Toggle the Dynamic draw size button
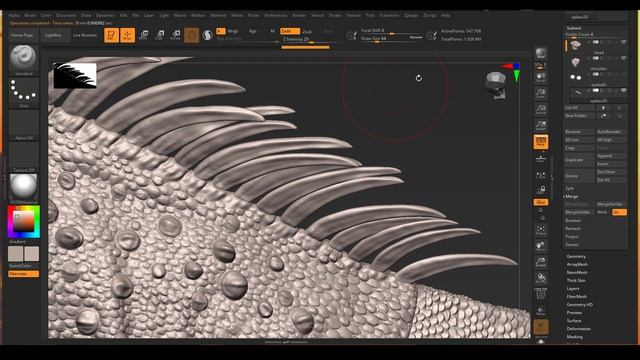 pyautogui.click(x=416, y=38)
